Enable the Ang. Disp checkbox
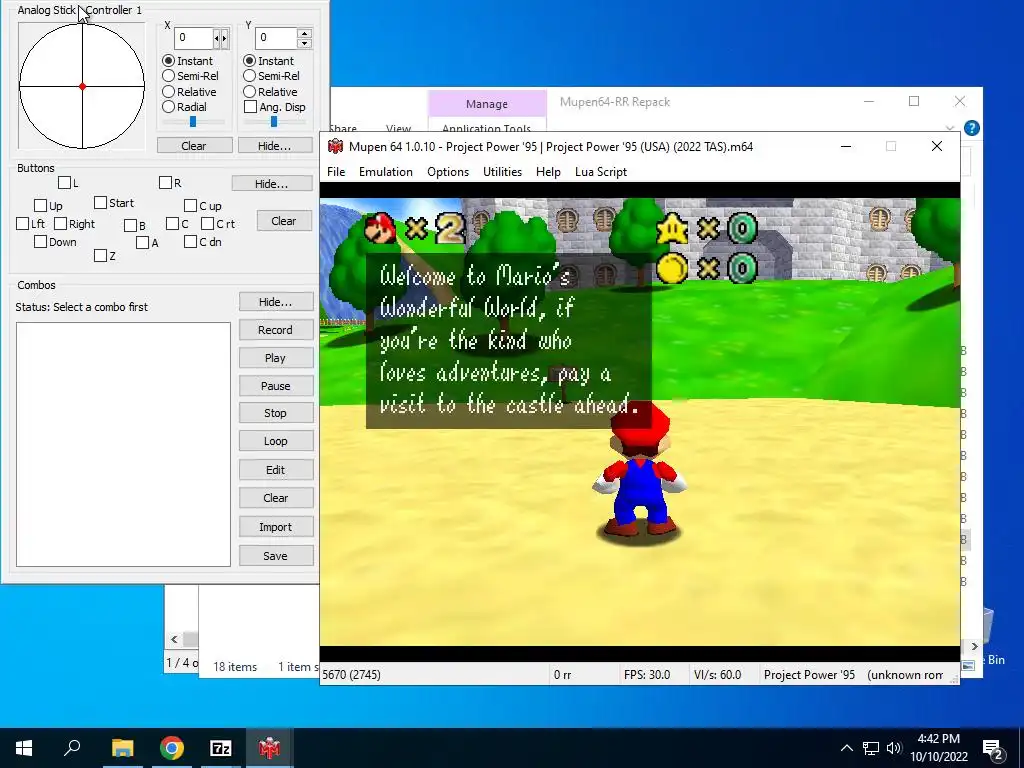Image resolution: width=1024 pixels, height=768 pixels. tap(250, 106)
